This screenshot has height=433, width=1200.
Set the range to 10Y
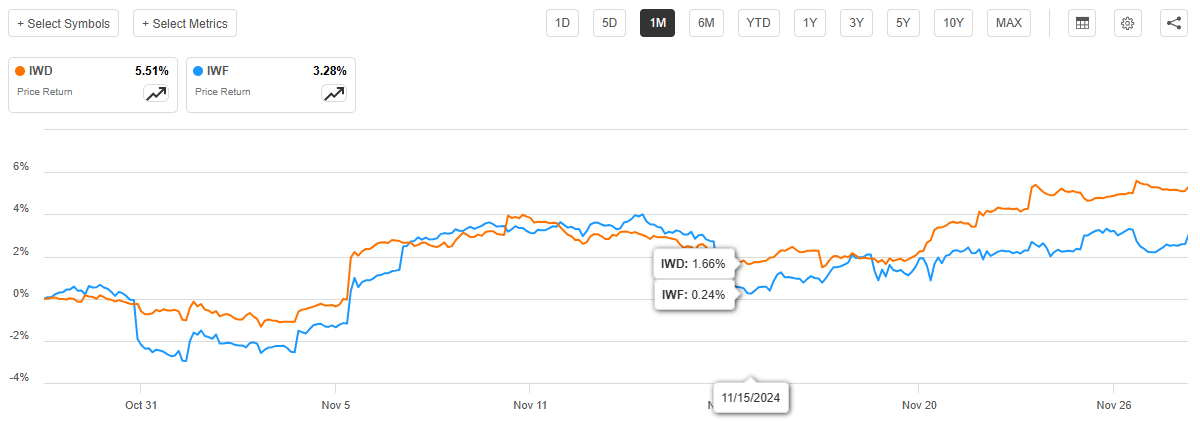(953, 23)
